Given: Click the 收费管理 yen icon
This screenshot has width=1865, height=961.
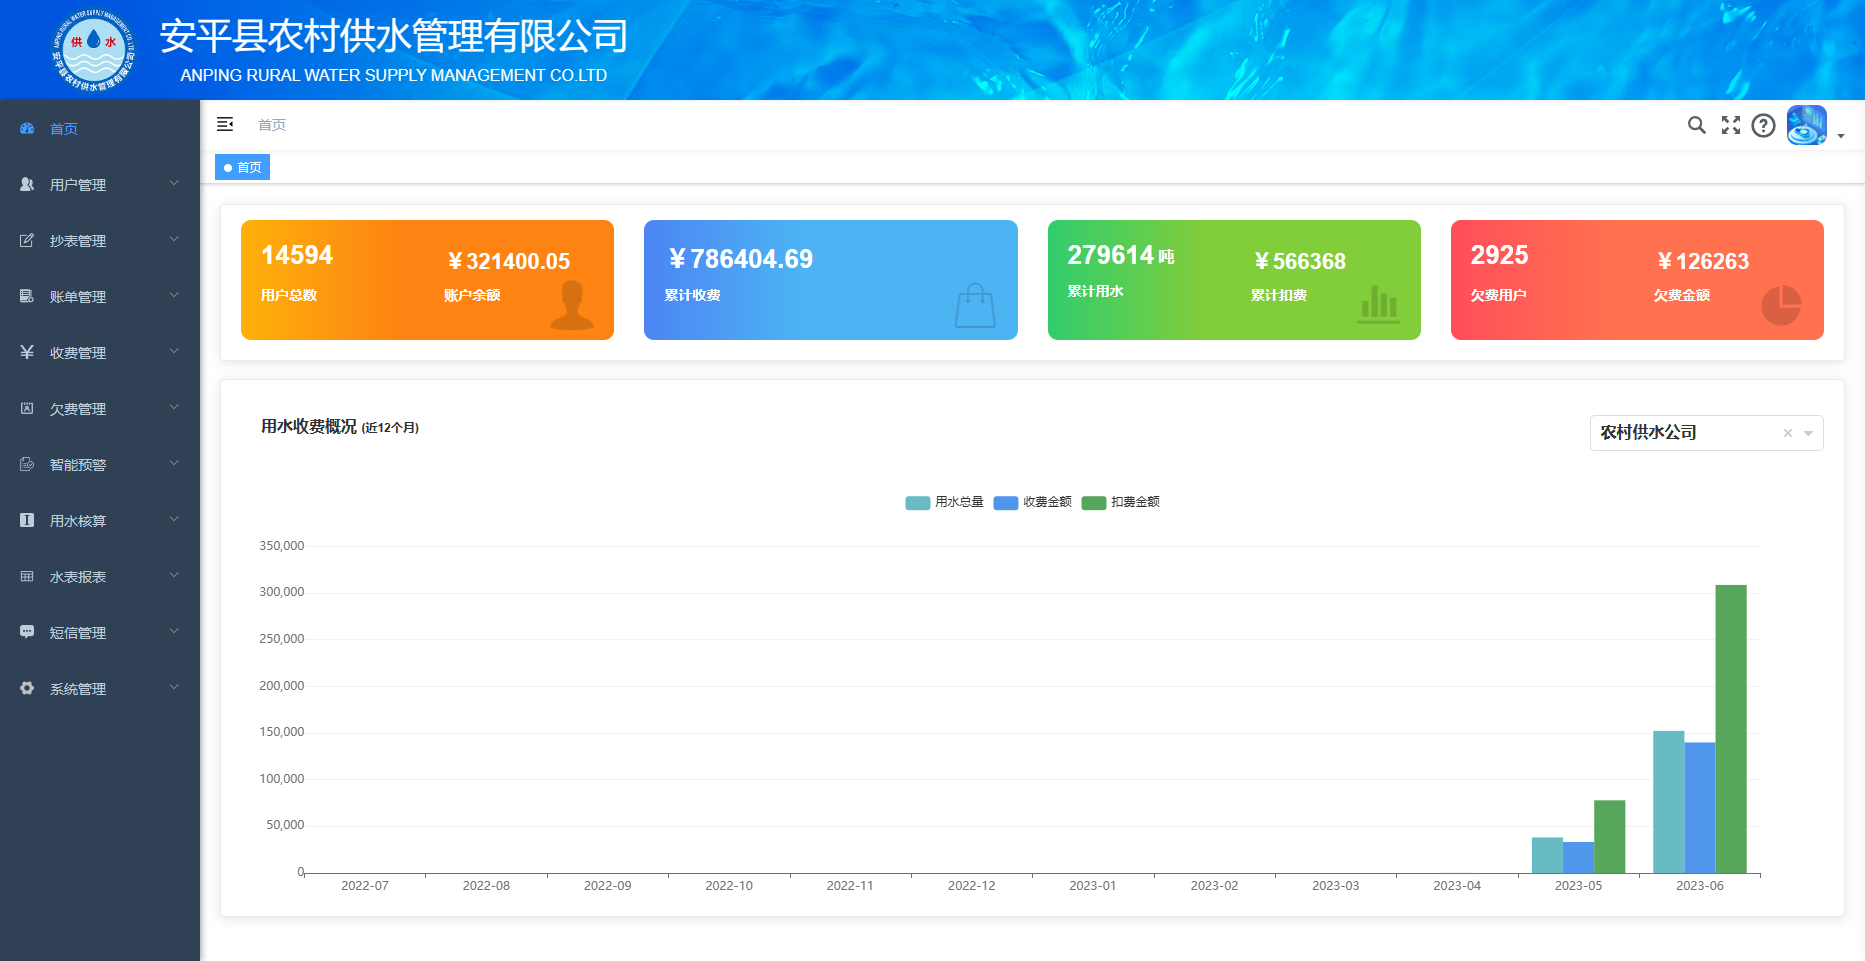Looking at the screenshot, I should coord(25,352).
